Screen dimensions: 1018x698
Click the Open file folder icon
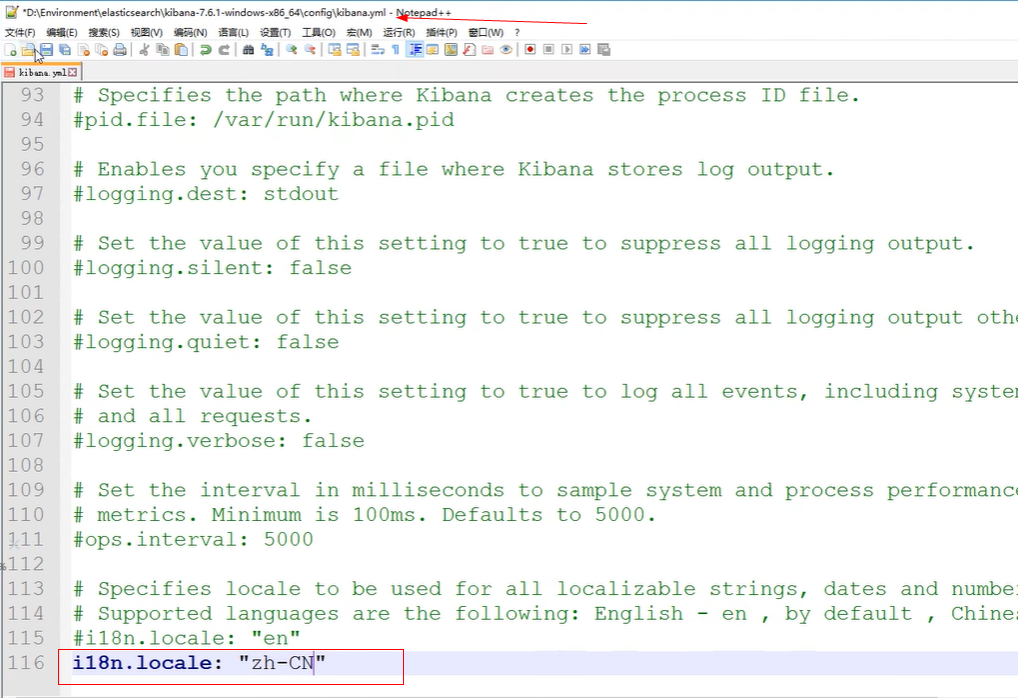(28, 50)
